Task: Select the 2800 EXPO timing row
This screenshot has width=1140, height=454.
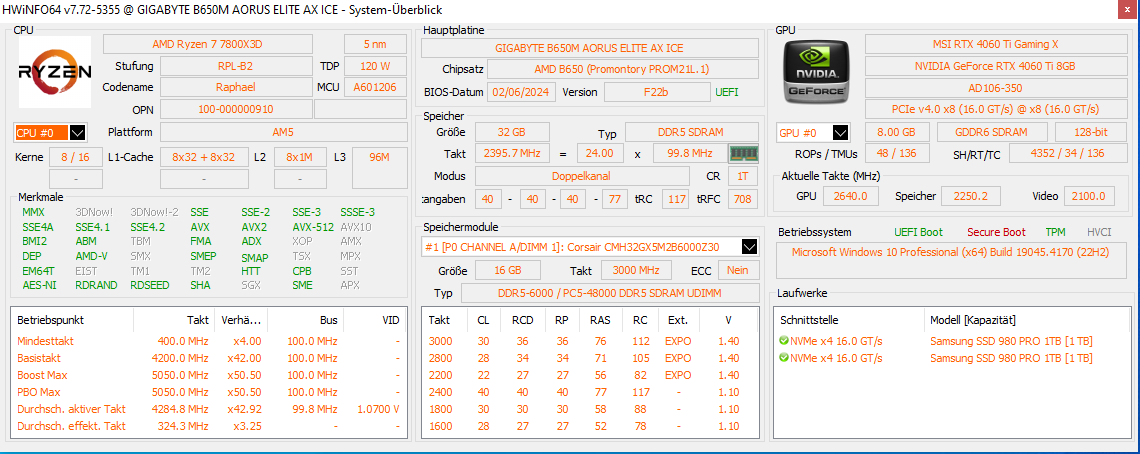Action: coord(590,358)
